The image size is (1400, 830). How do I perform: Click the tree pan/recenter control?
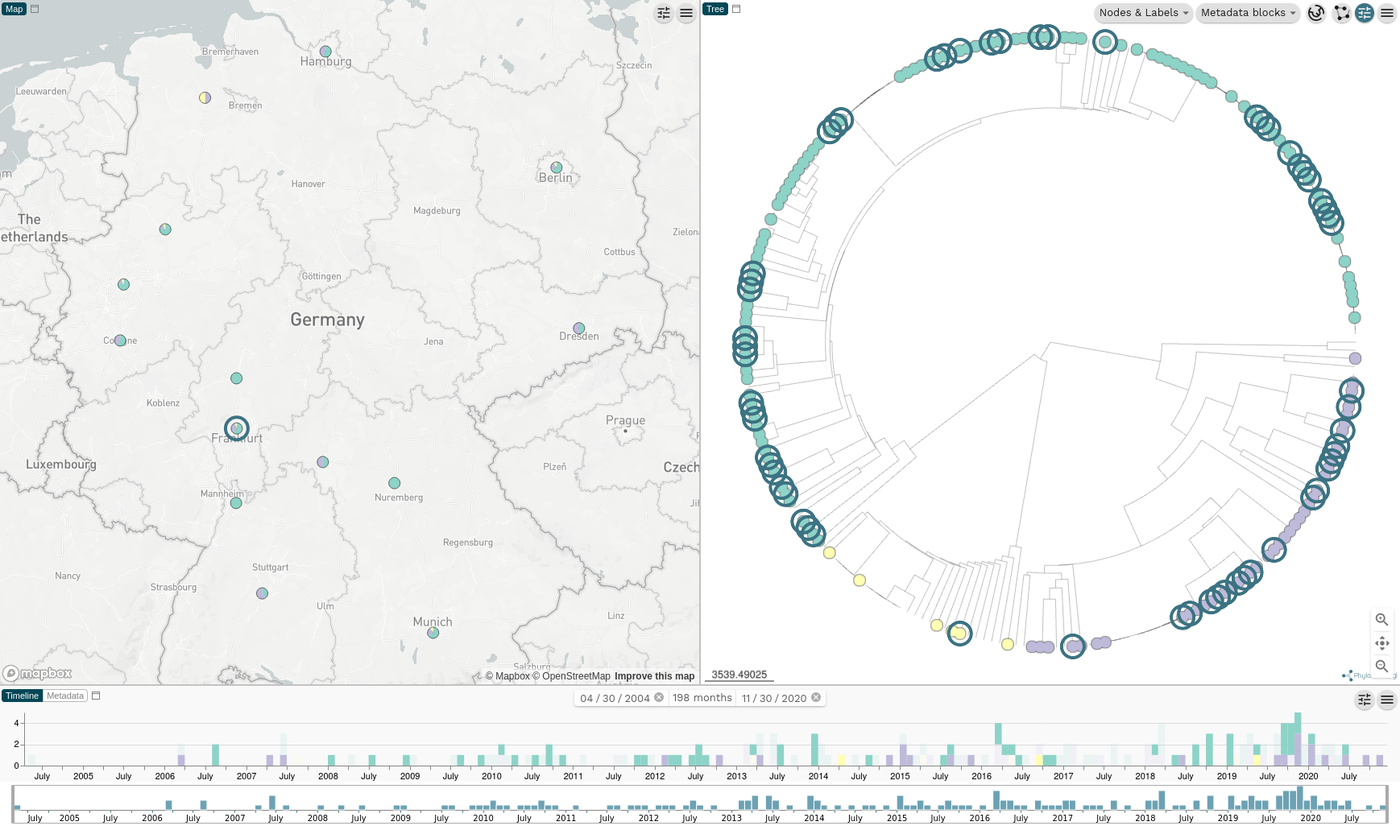pos(1382,643)
